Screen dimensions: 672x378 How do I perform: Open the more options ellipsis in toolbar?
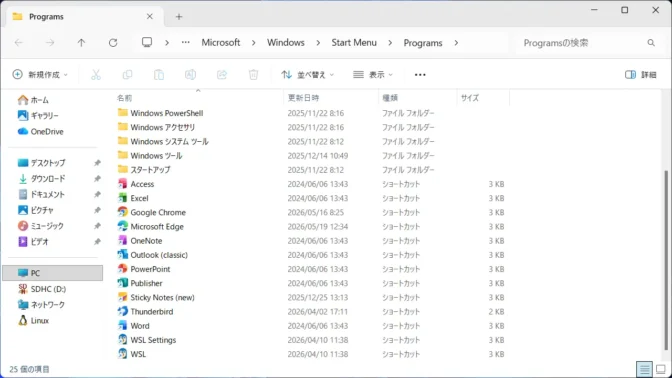click(420, 75)
